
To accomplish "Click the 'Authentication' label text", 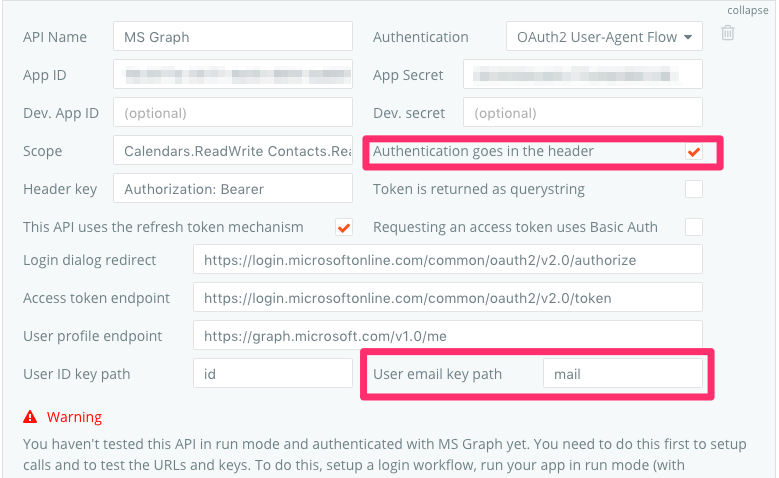I will pyautogui.click(x=420, y=37).
